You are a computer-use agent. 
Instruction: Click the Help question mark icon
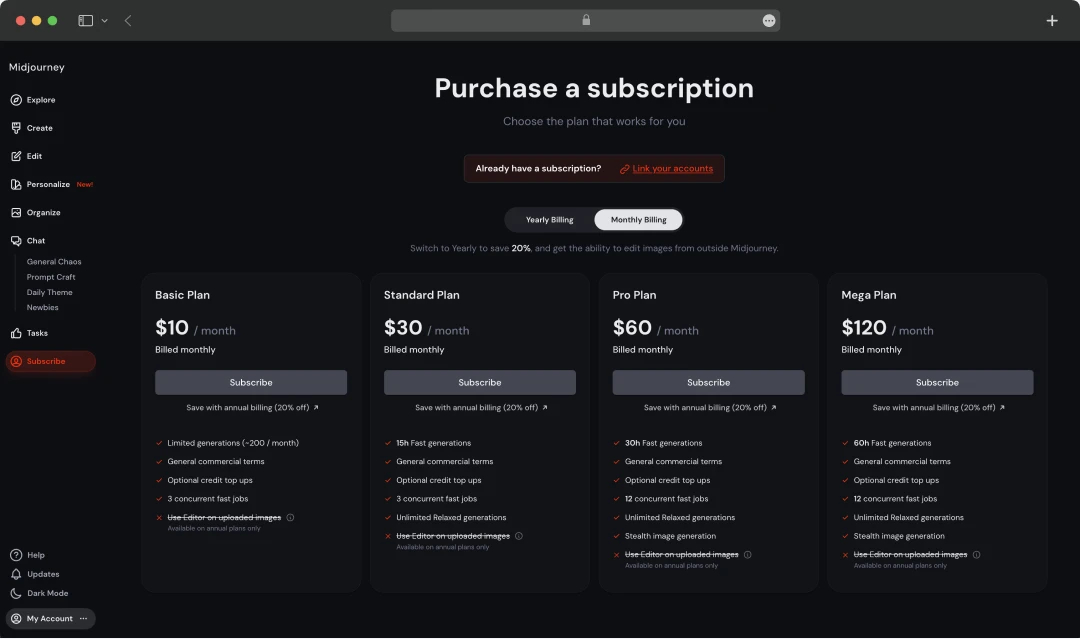click(16, 555)
